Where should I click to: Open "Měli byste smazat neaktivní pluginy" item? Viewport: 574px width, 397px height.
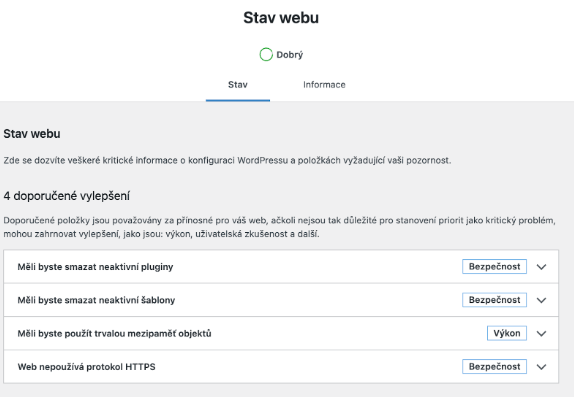pyautogui.click(x=281, y=267)
